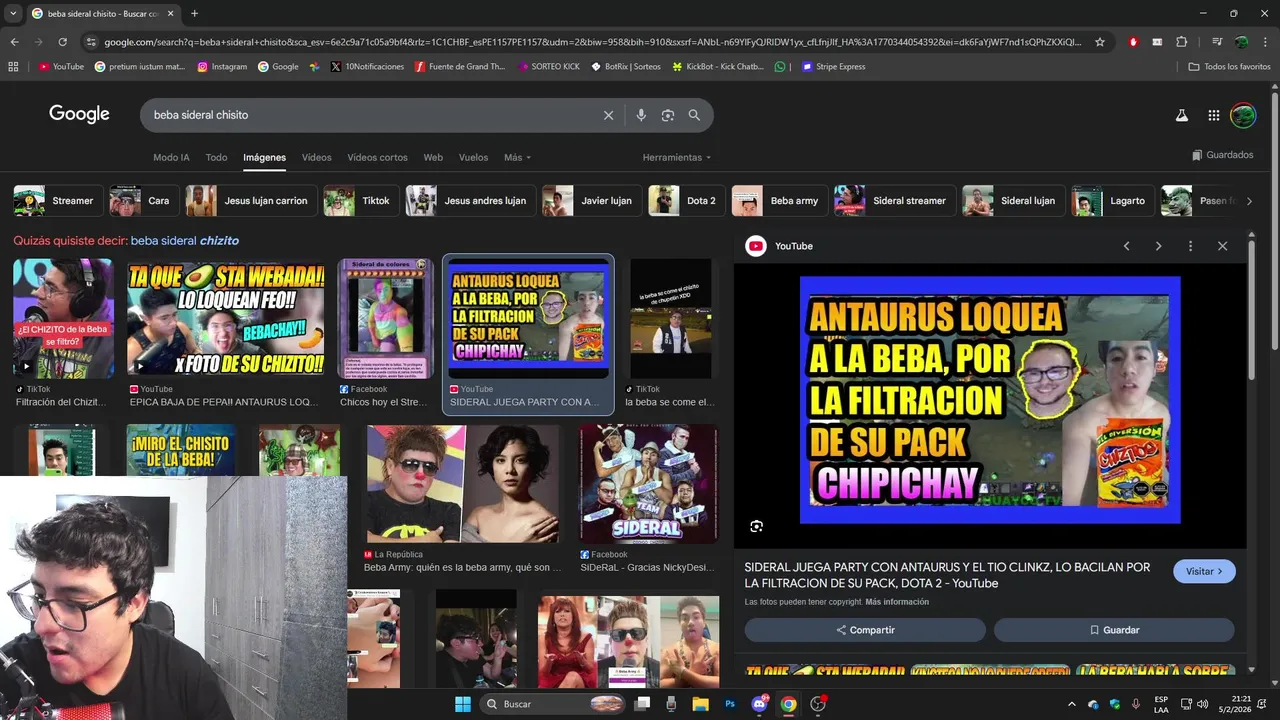Switch to Videos results tab
The height and width of the screenshot is (720, 1280).
[316, 158]
